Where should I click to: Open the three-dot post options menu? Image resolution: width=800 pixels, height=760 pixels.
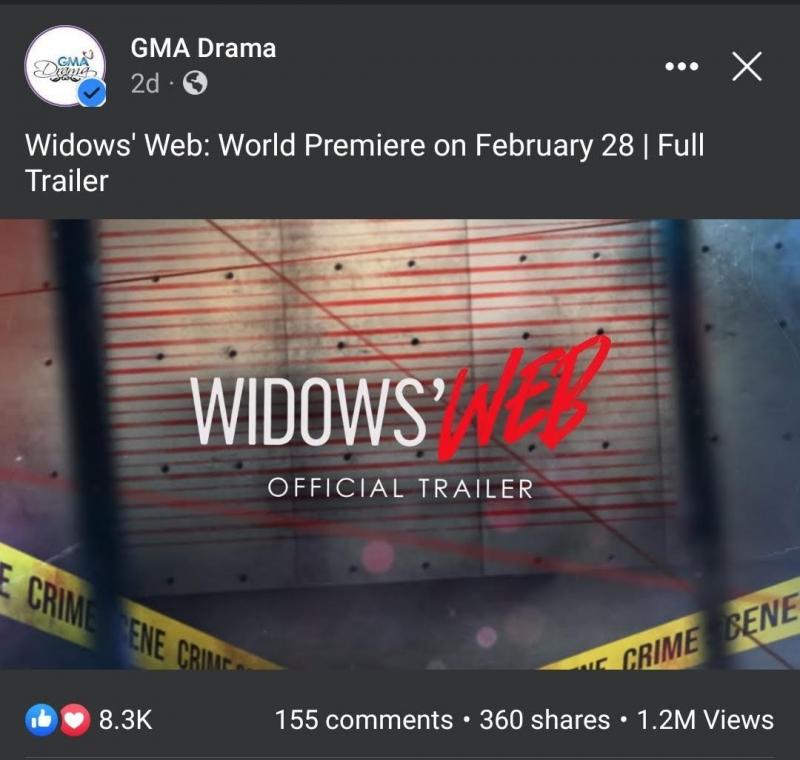[682, 66]
